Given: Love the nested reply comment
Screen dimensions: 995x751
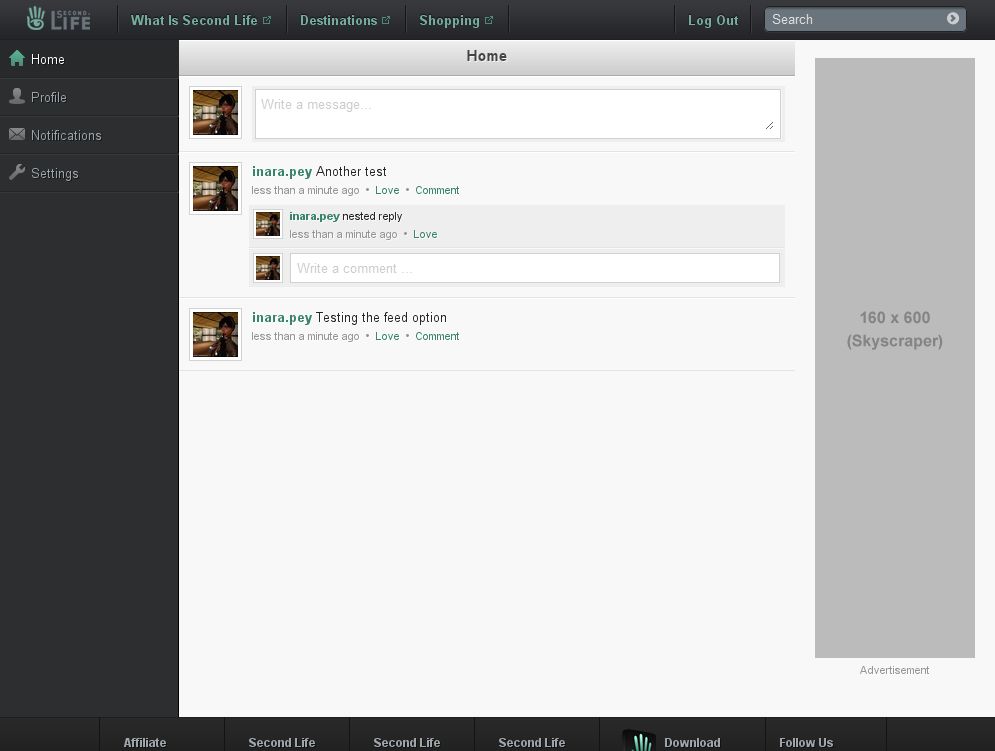Looking at the screenshot, I should [425, 234].
